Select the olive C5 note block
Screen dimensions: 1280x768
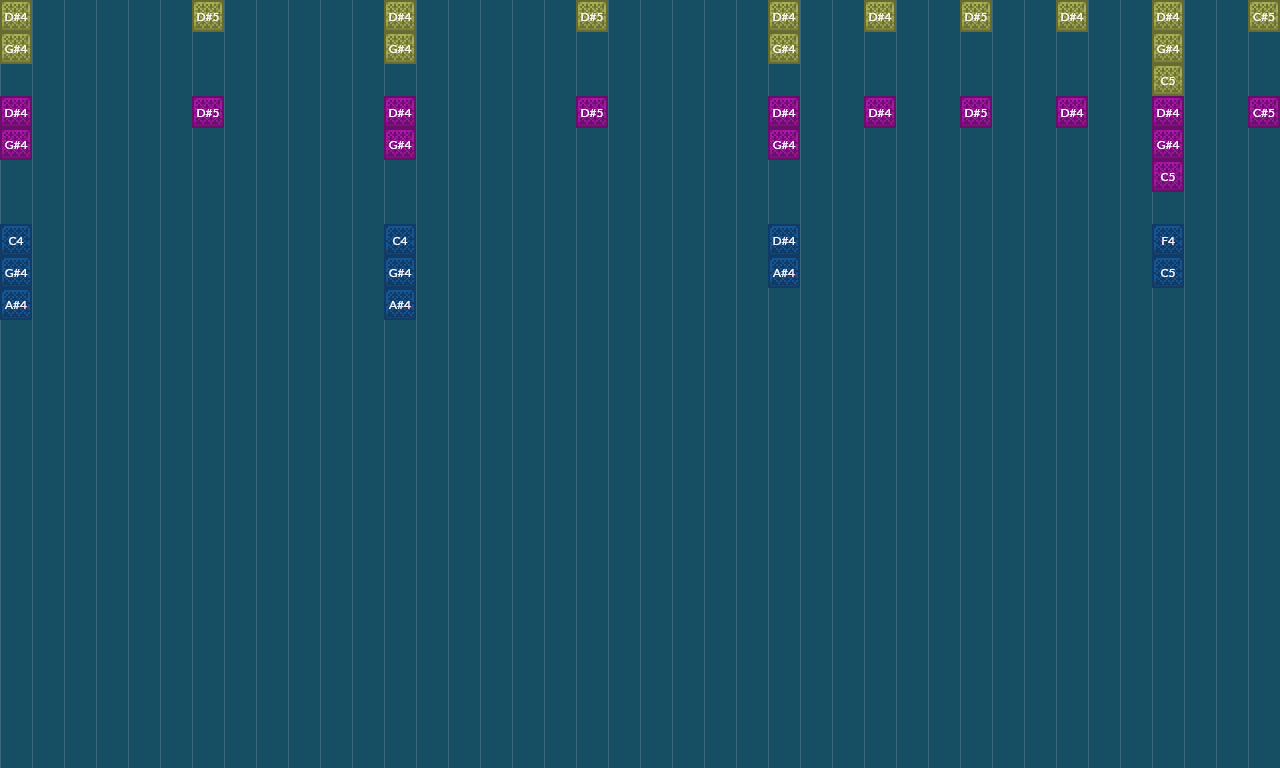click(1168, 80)
